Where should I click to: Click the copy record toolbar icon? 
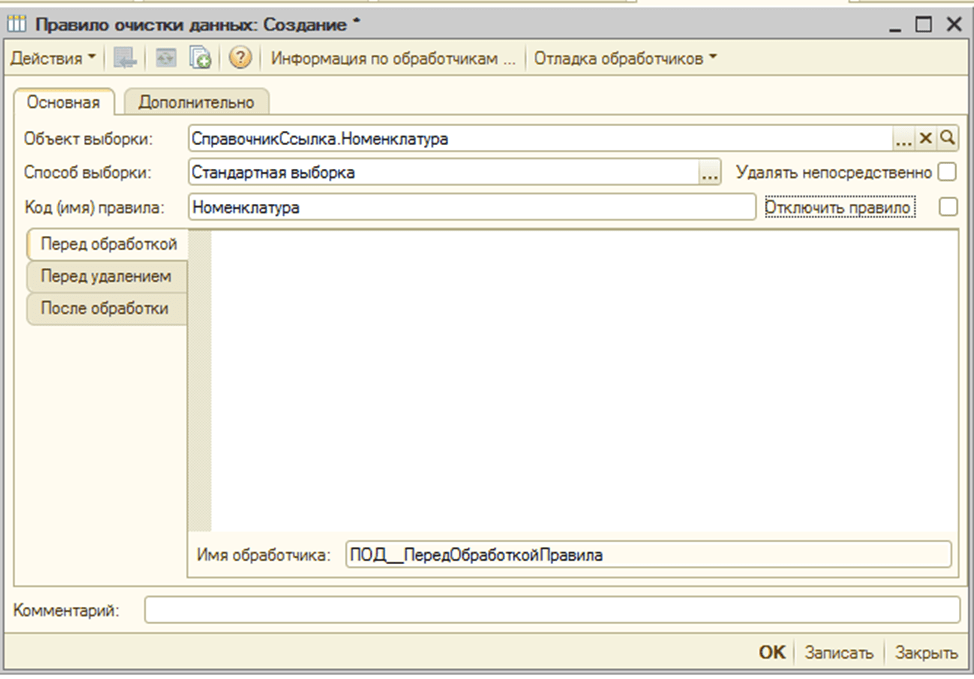click(x=200, y=59)
